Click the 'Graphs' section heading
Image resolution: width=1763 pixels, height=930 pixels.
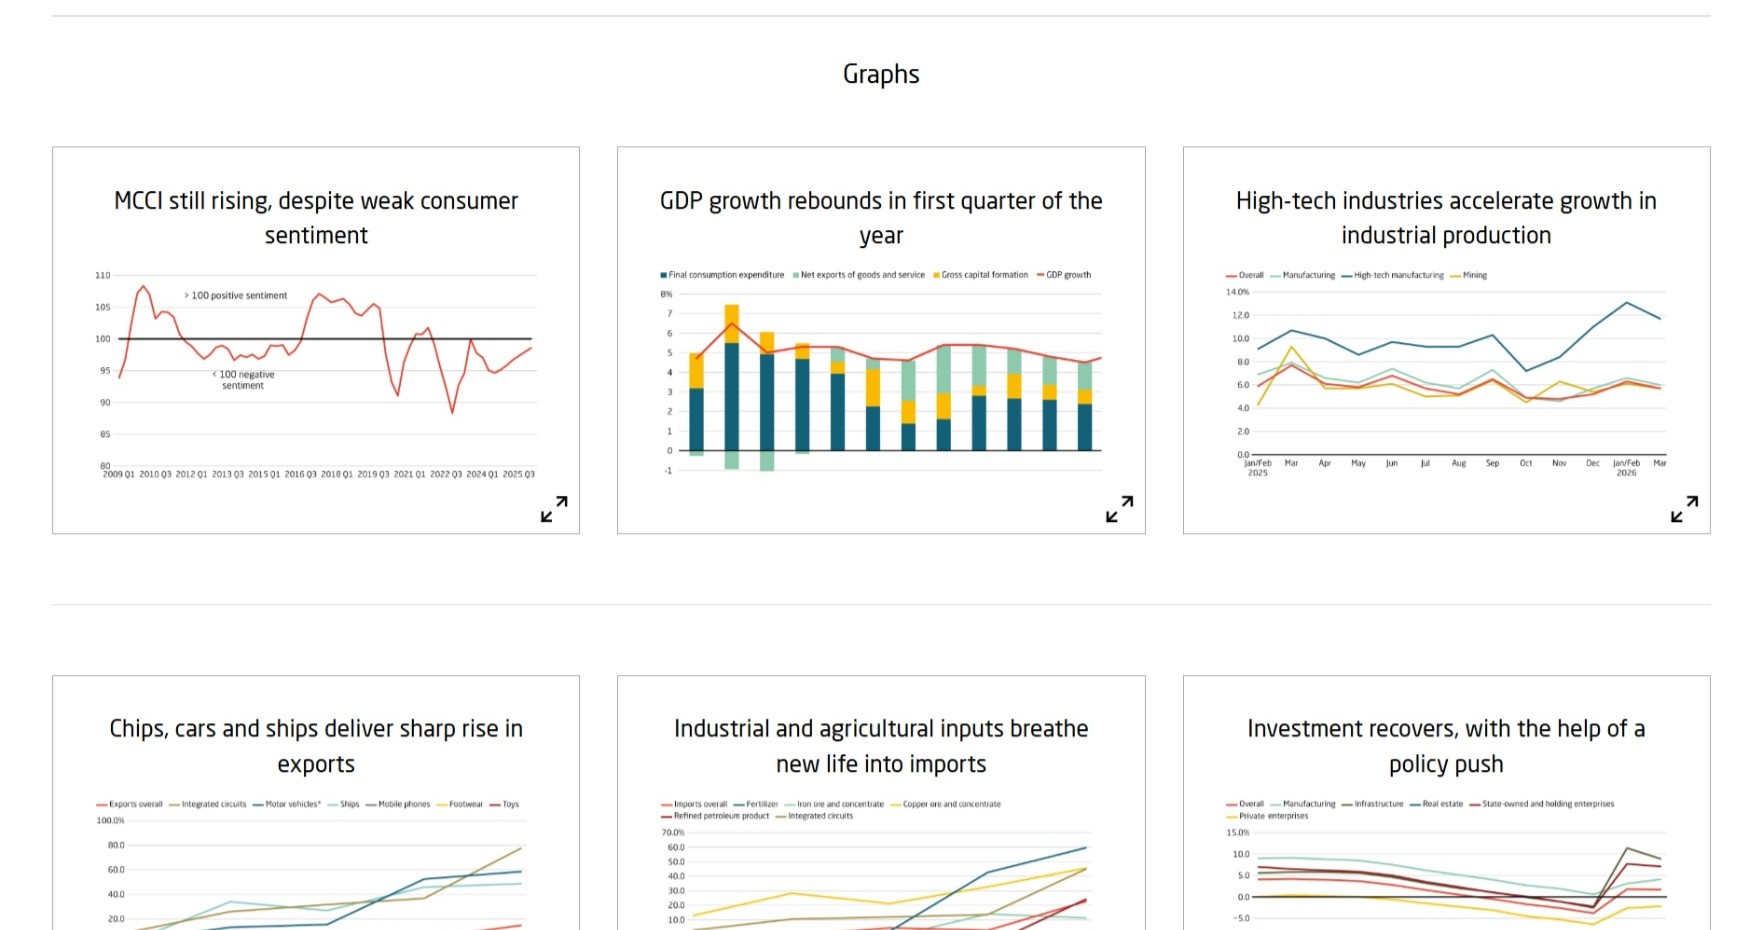click(881, 74)
